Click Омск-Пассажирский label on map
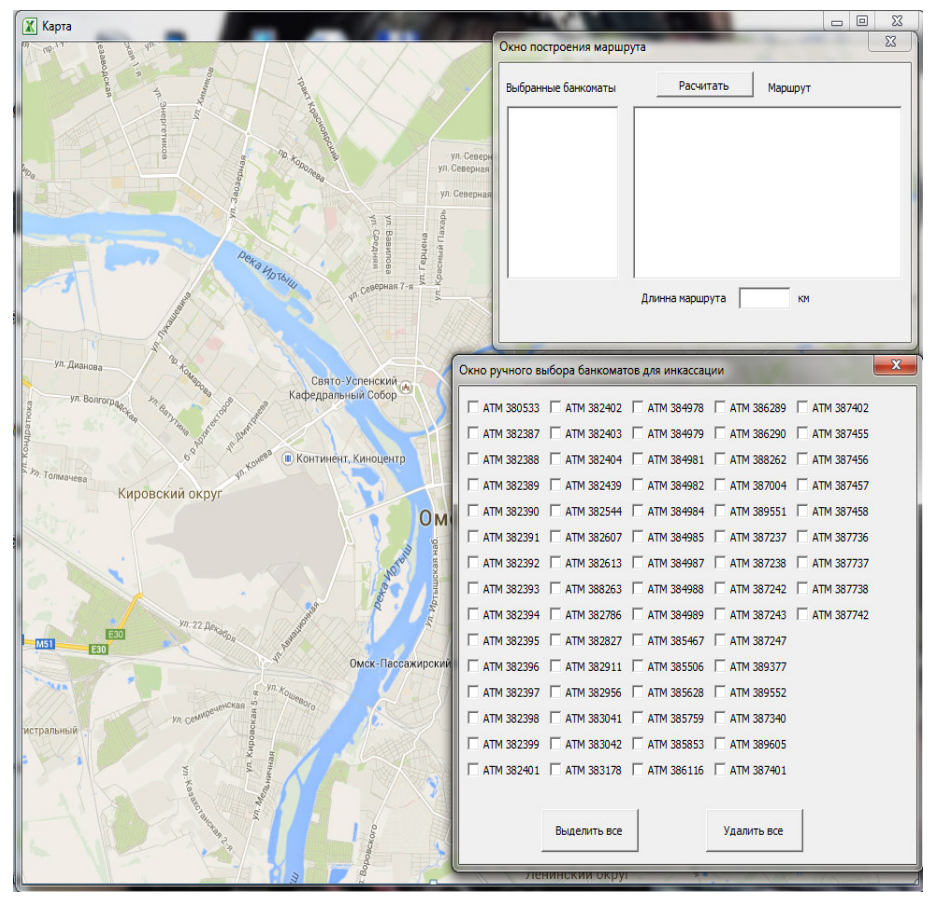This screenshot has height=900, width=939. click(400, 663)
